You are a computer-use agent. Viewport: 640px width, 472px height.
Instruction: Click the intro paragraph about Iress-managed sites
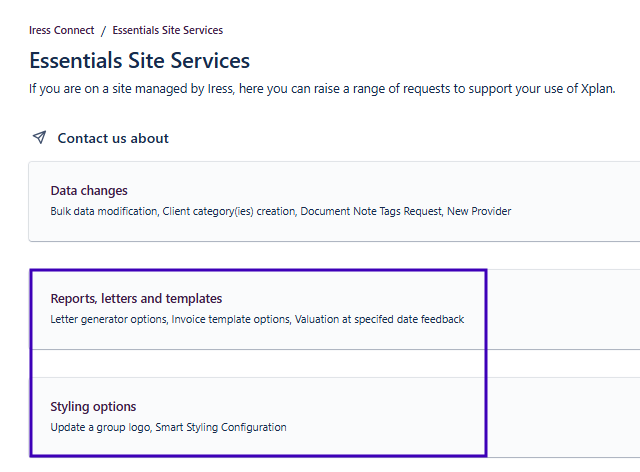point(300,89)
